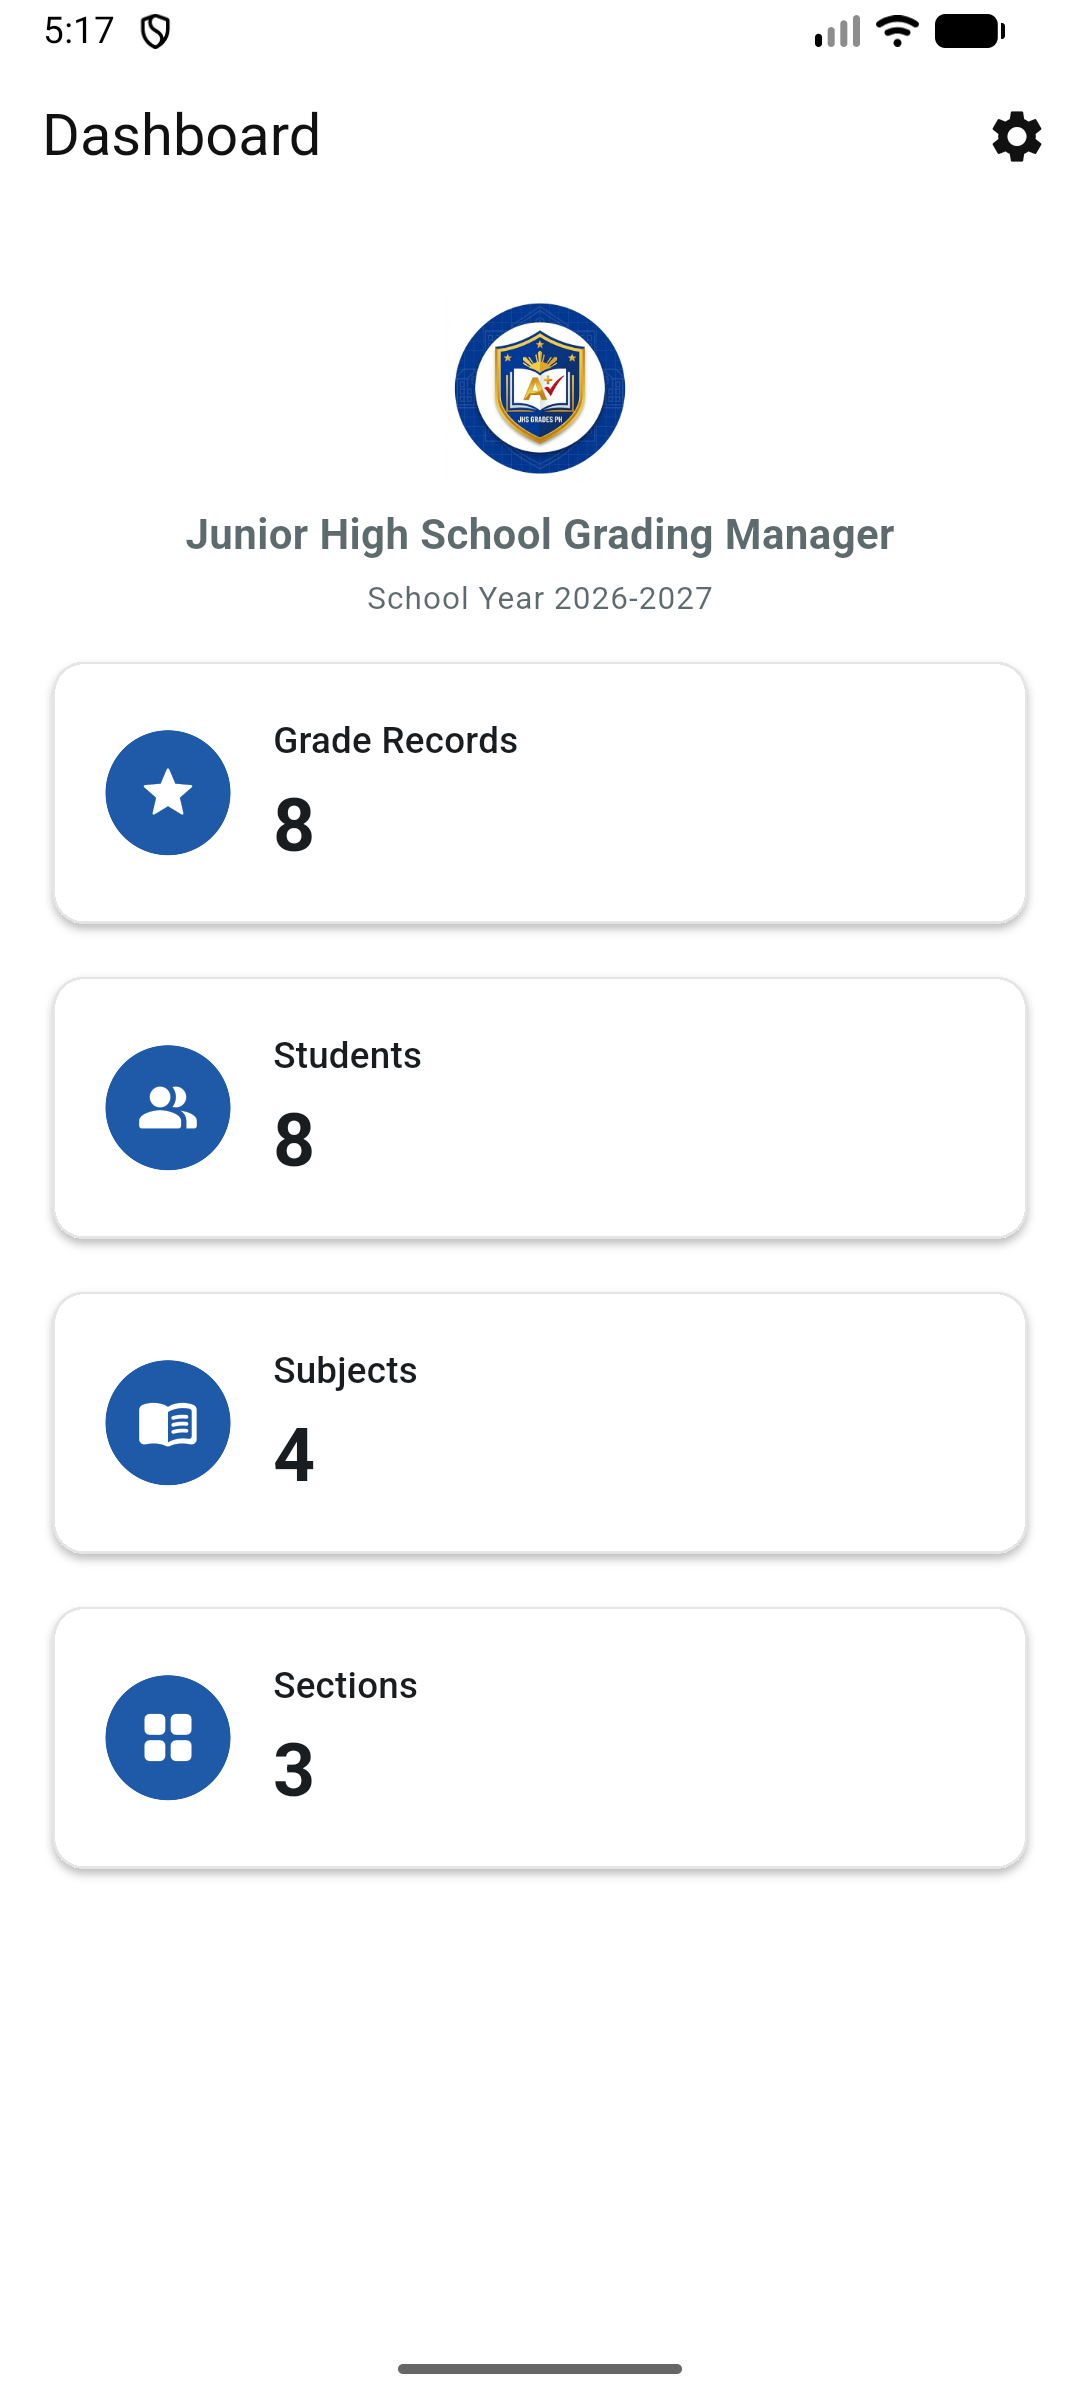Tap the open book Subjects icon

click(168, 1423)
